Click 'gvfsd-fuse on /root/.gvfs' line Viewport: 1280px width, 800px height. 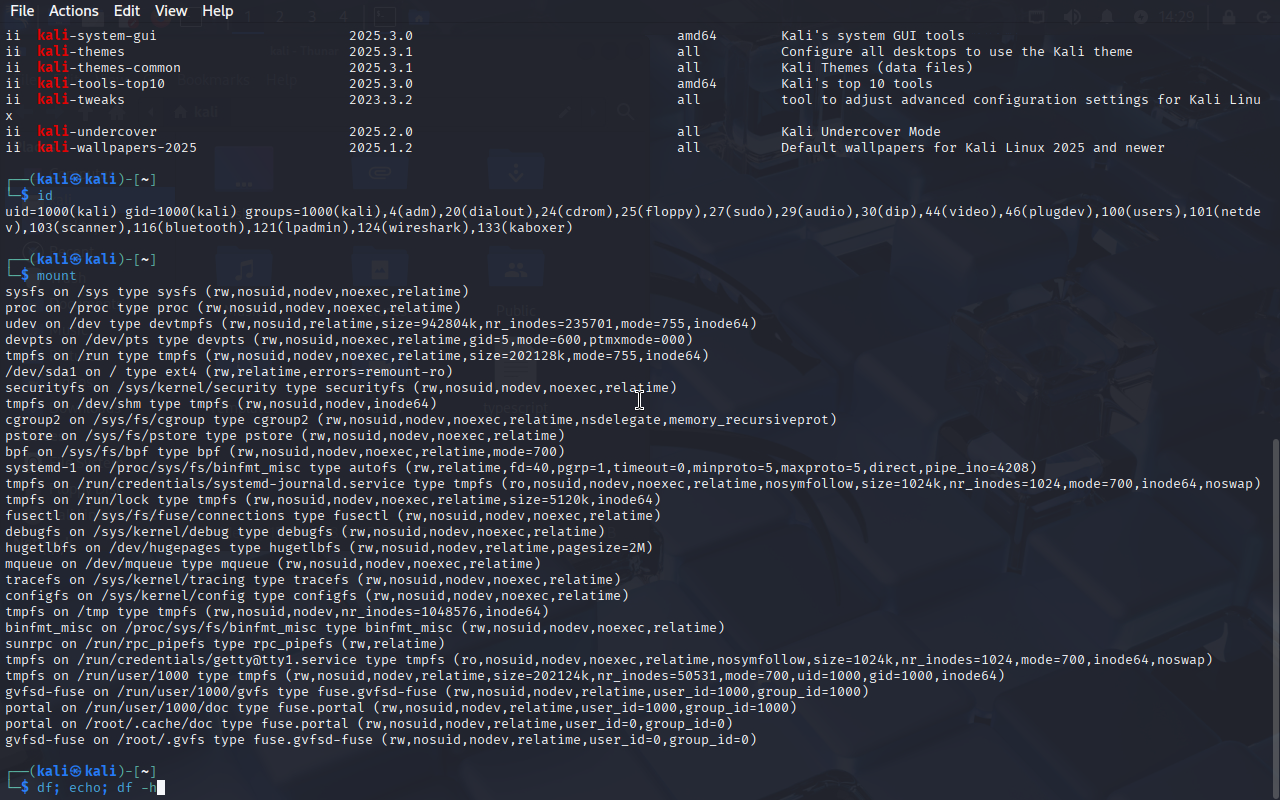[x=381, y=740]
